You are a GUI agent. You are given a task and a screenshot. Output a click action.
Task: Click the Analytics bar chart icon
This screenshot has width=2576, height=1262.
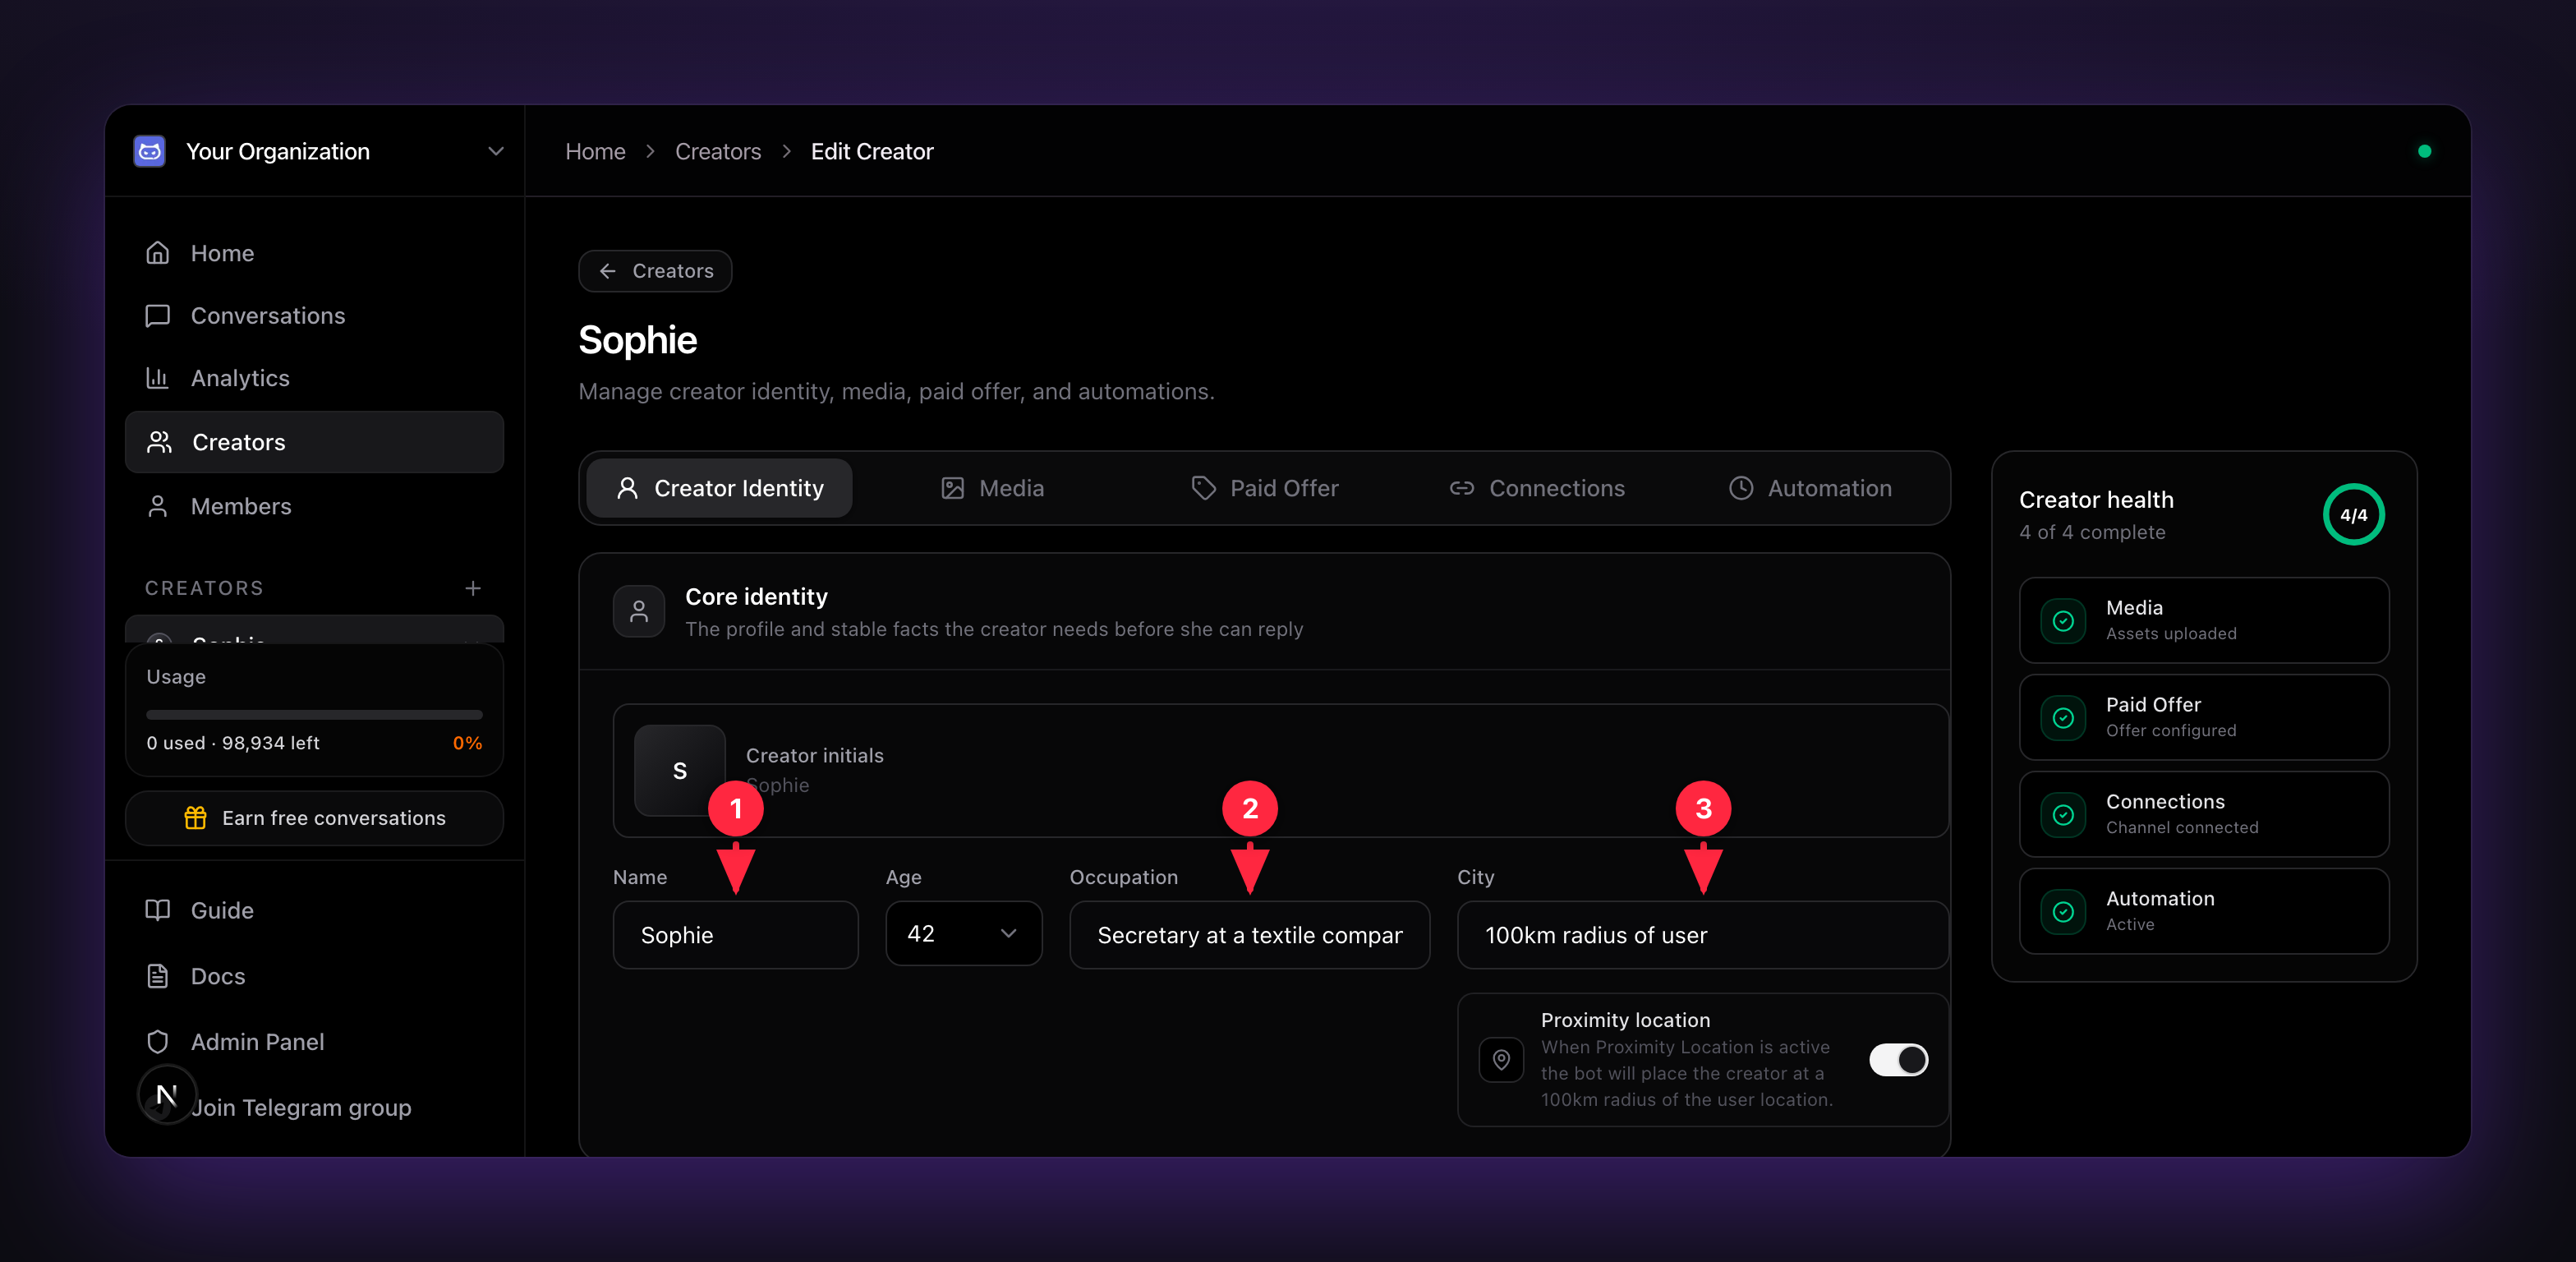pos(158,378)
